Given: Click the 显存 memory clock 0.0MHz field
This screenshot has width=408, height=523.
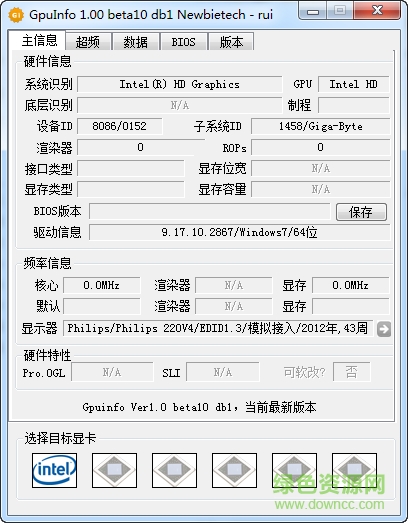Looking at the screenshot, I should click(351, 286).
